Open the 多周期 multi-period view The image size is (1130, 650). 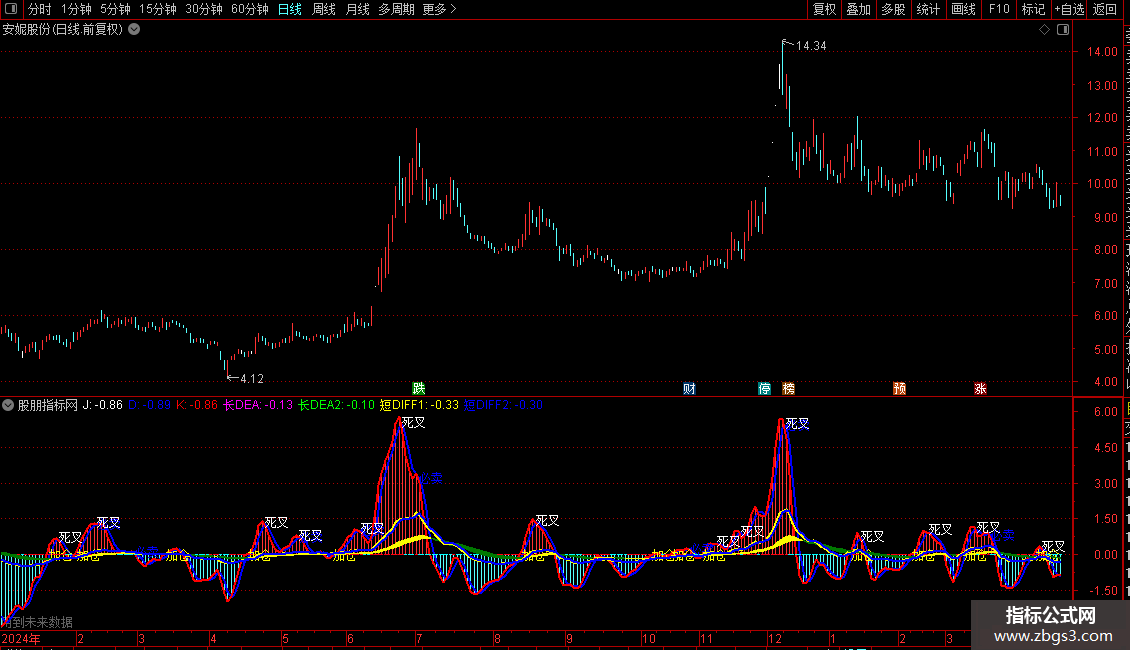396,9
